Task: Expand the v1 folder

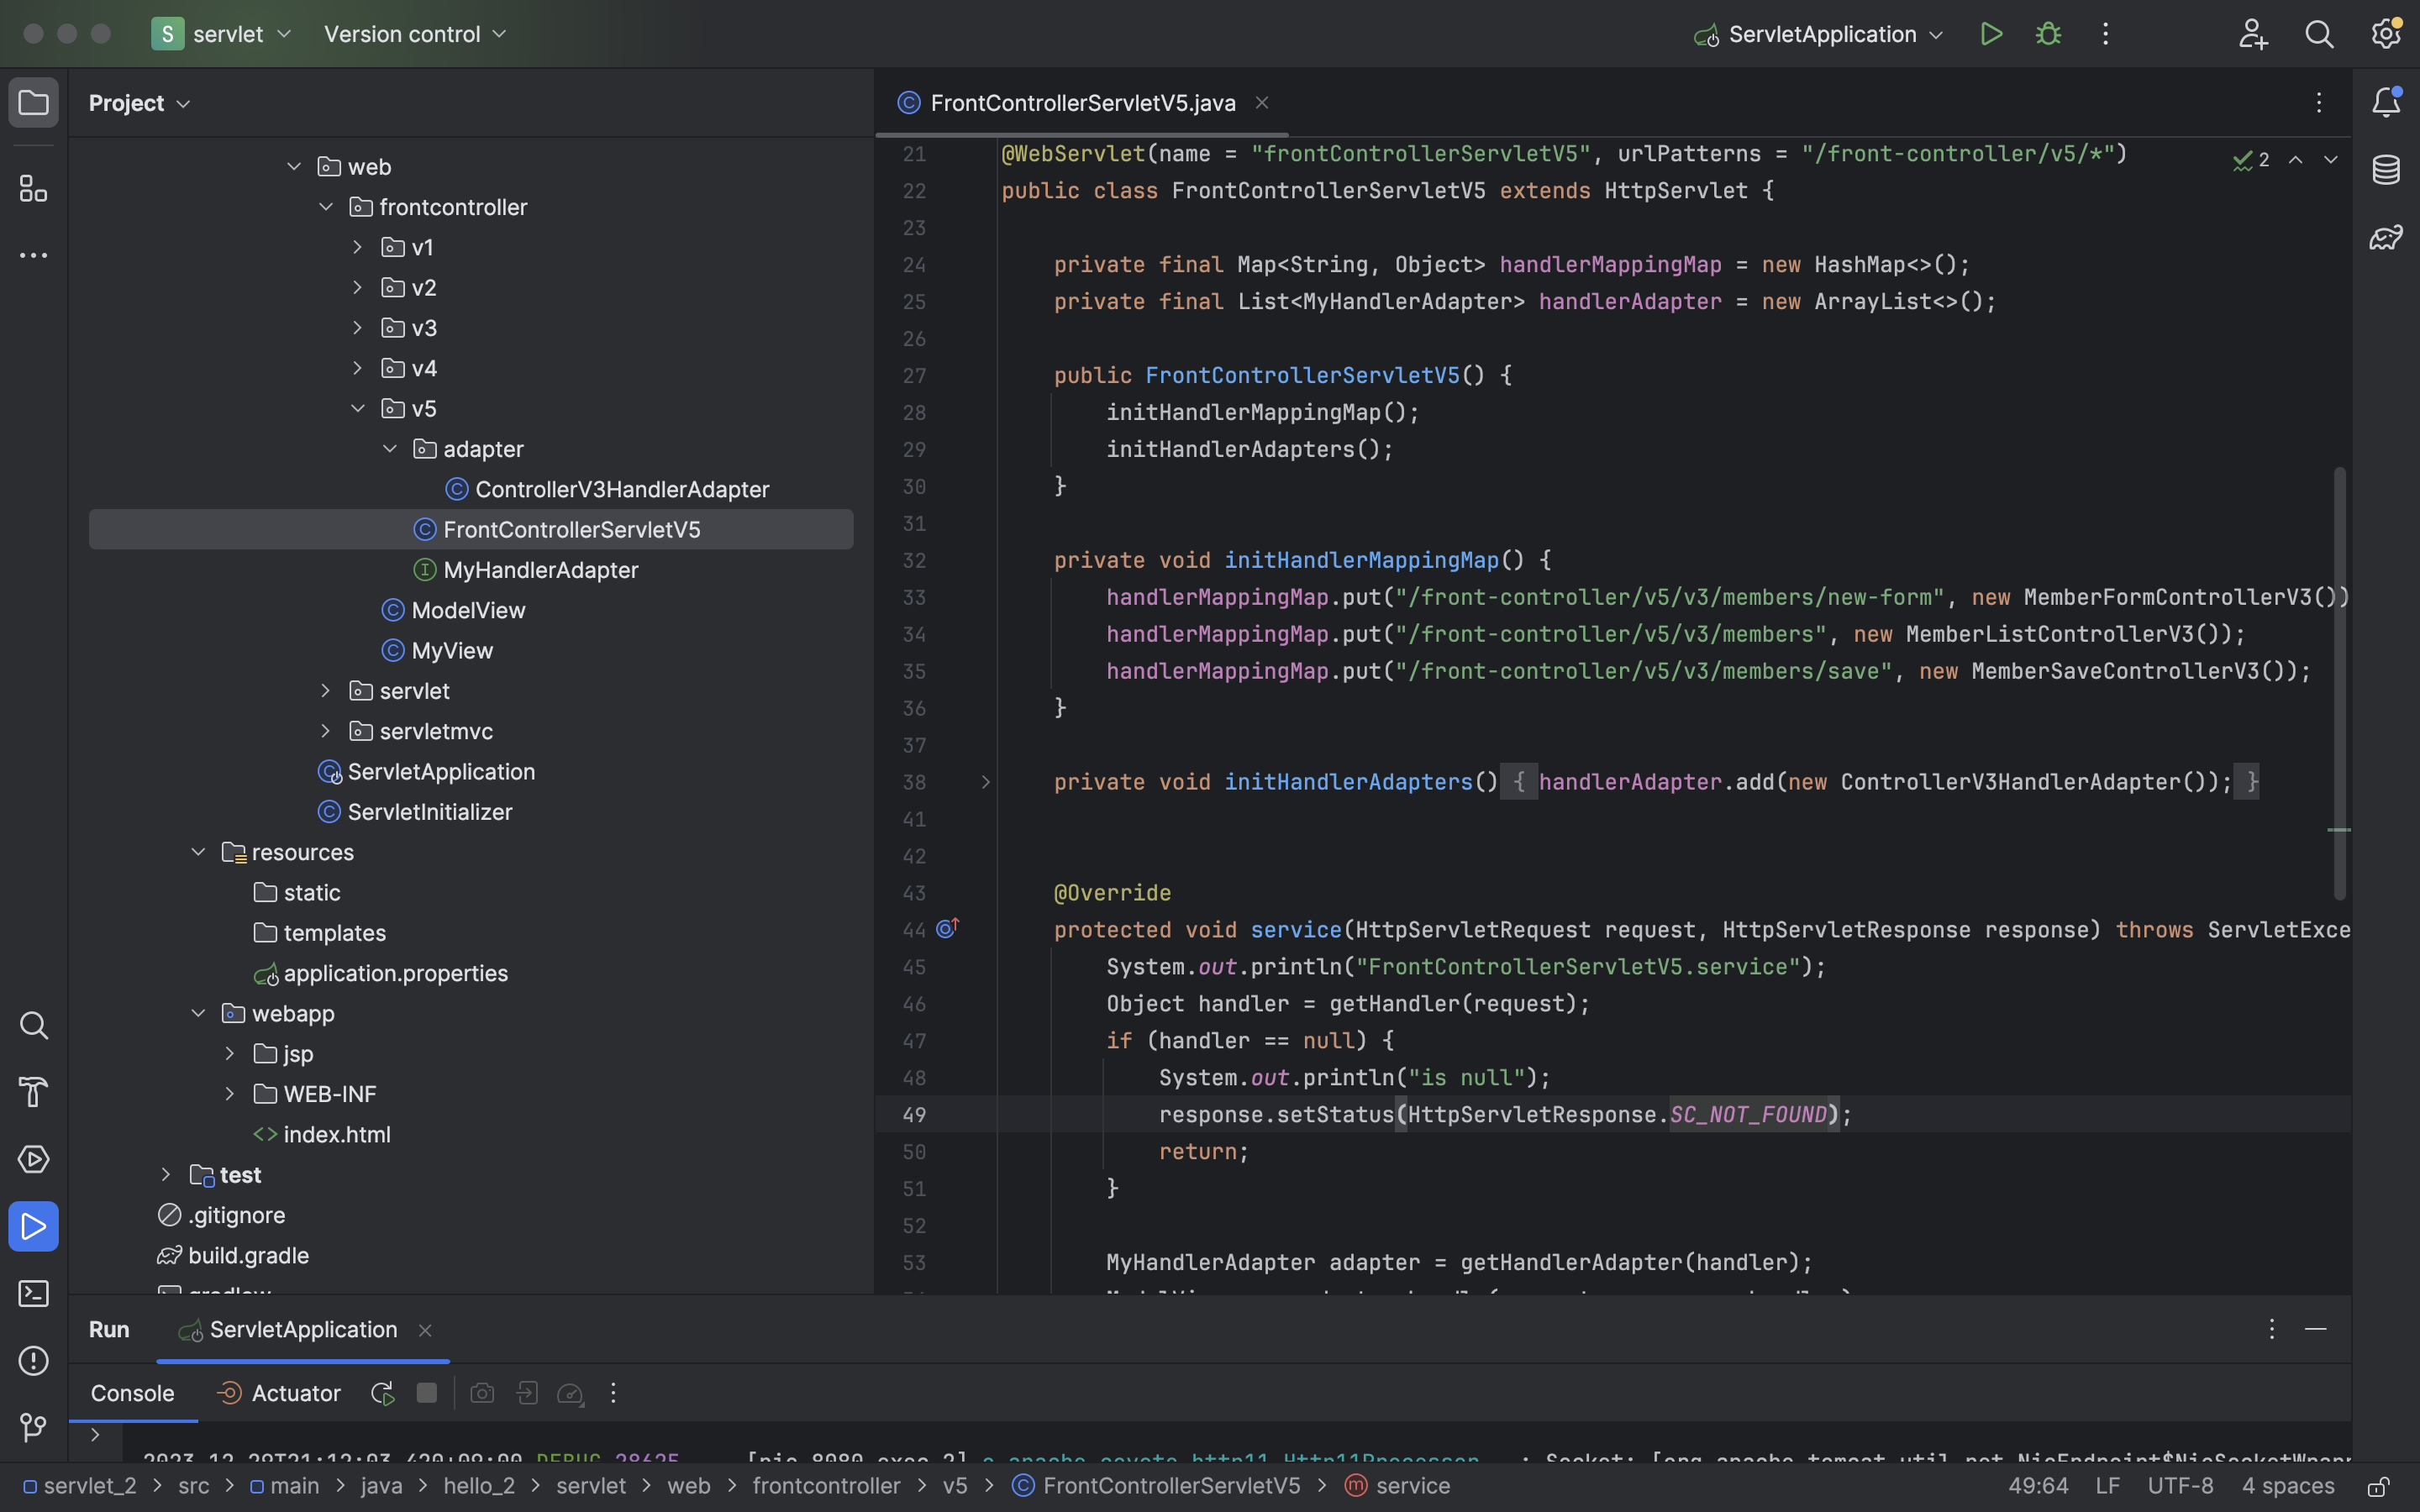Action: coord(358,247)
